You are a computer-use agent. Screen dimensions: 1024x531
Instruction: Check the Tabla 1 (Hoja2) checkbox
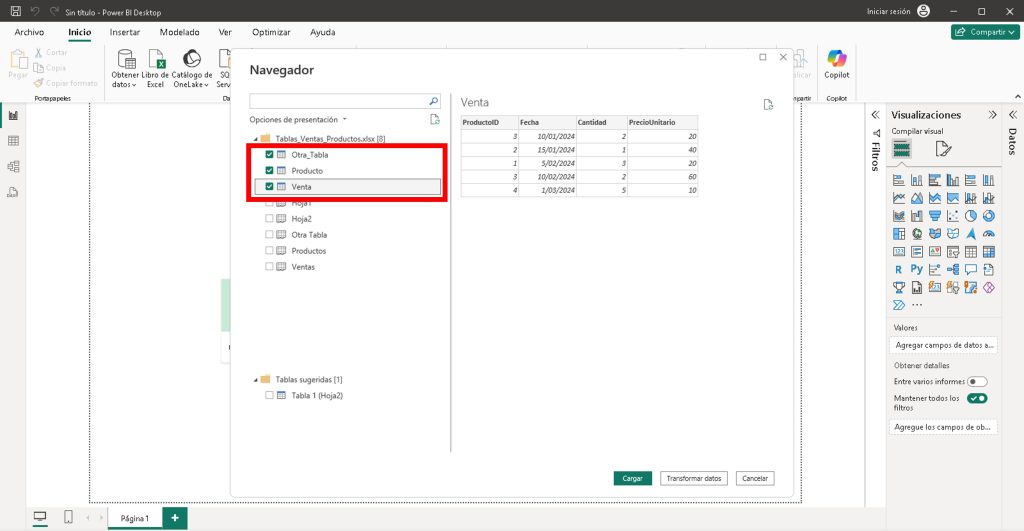click(270, 395)
